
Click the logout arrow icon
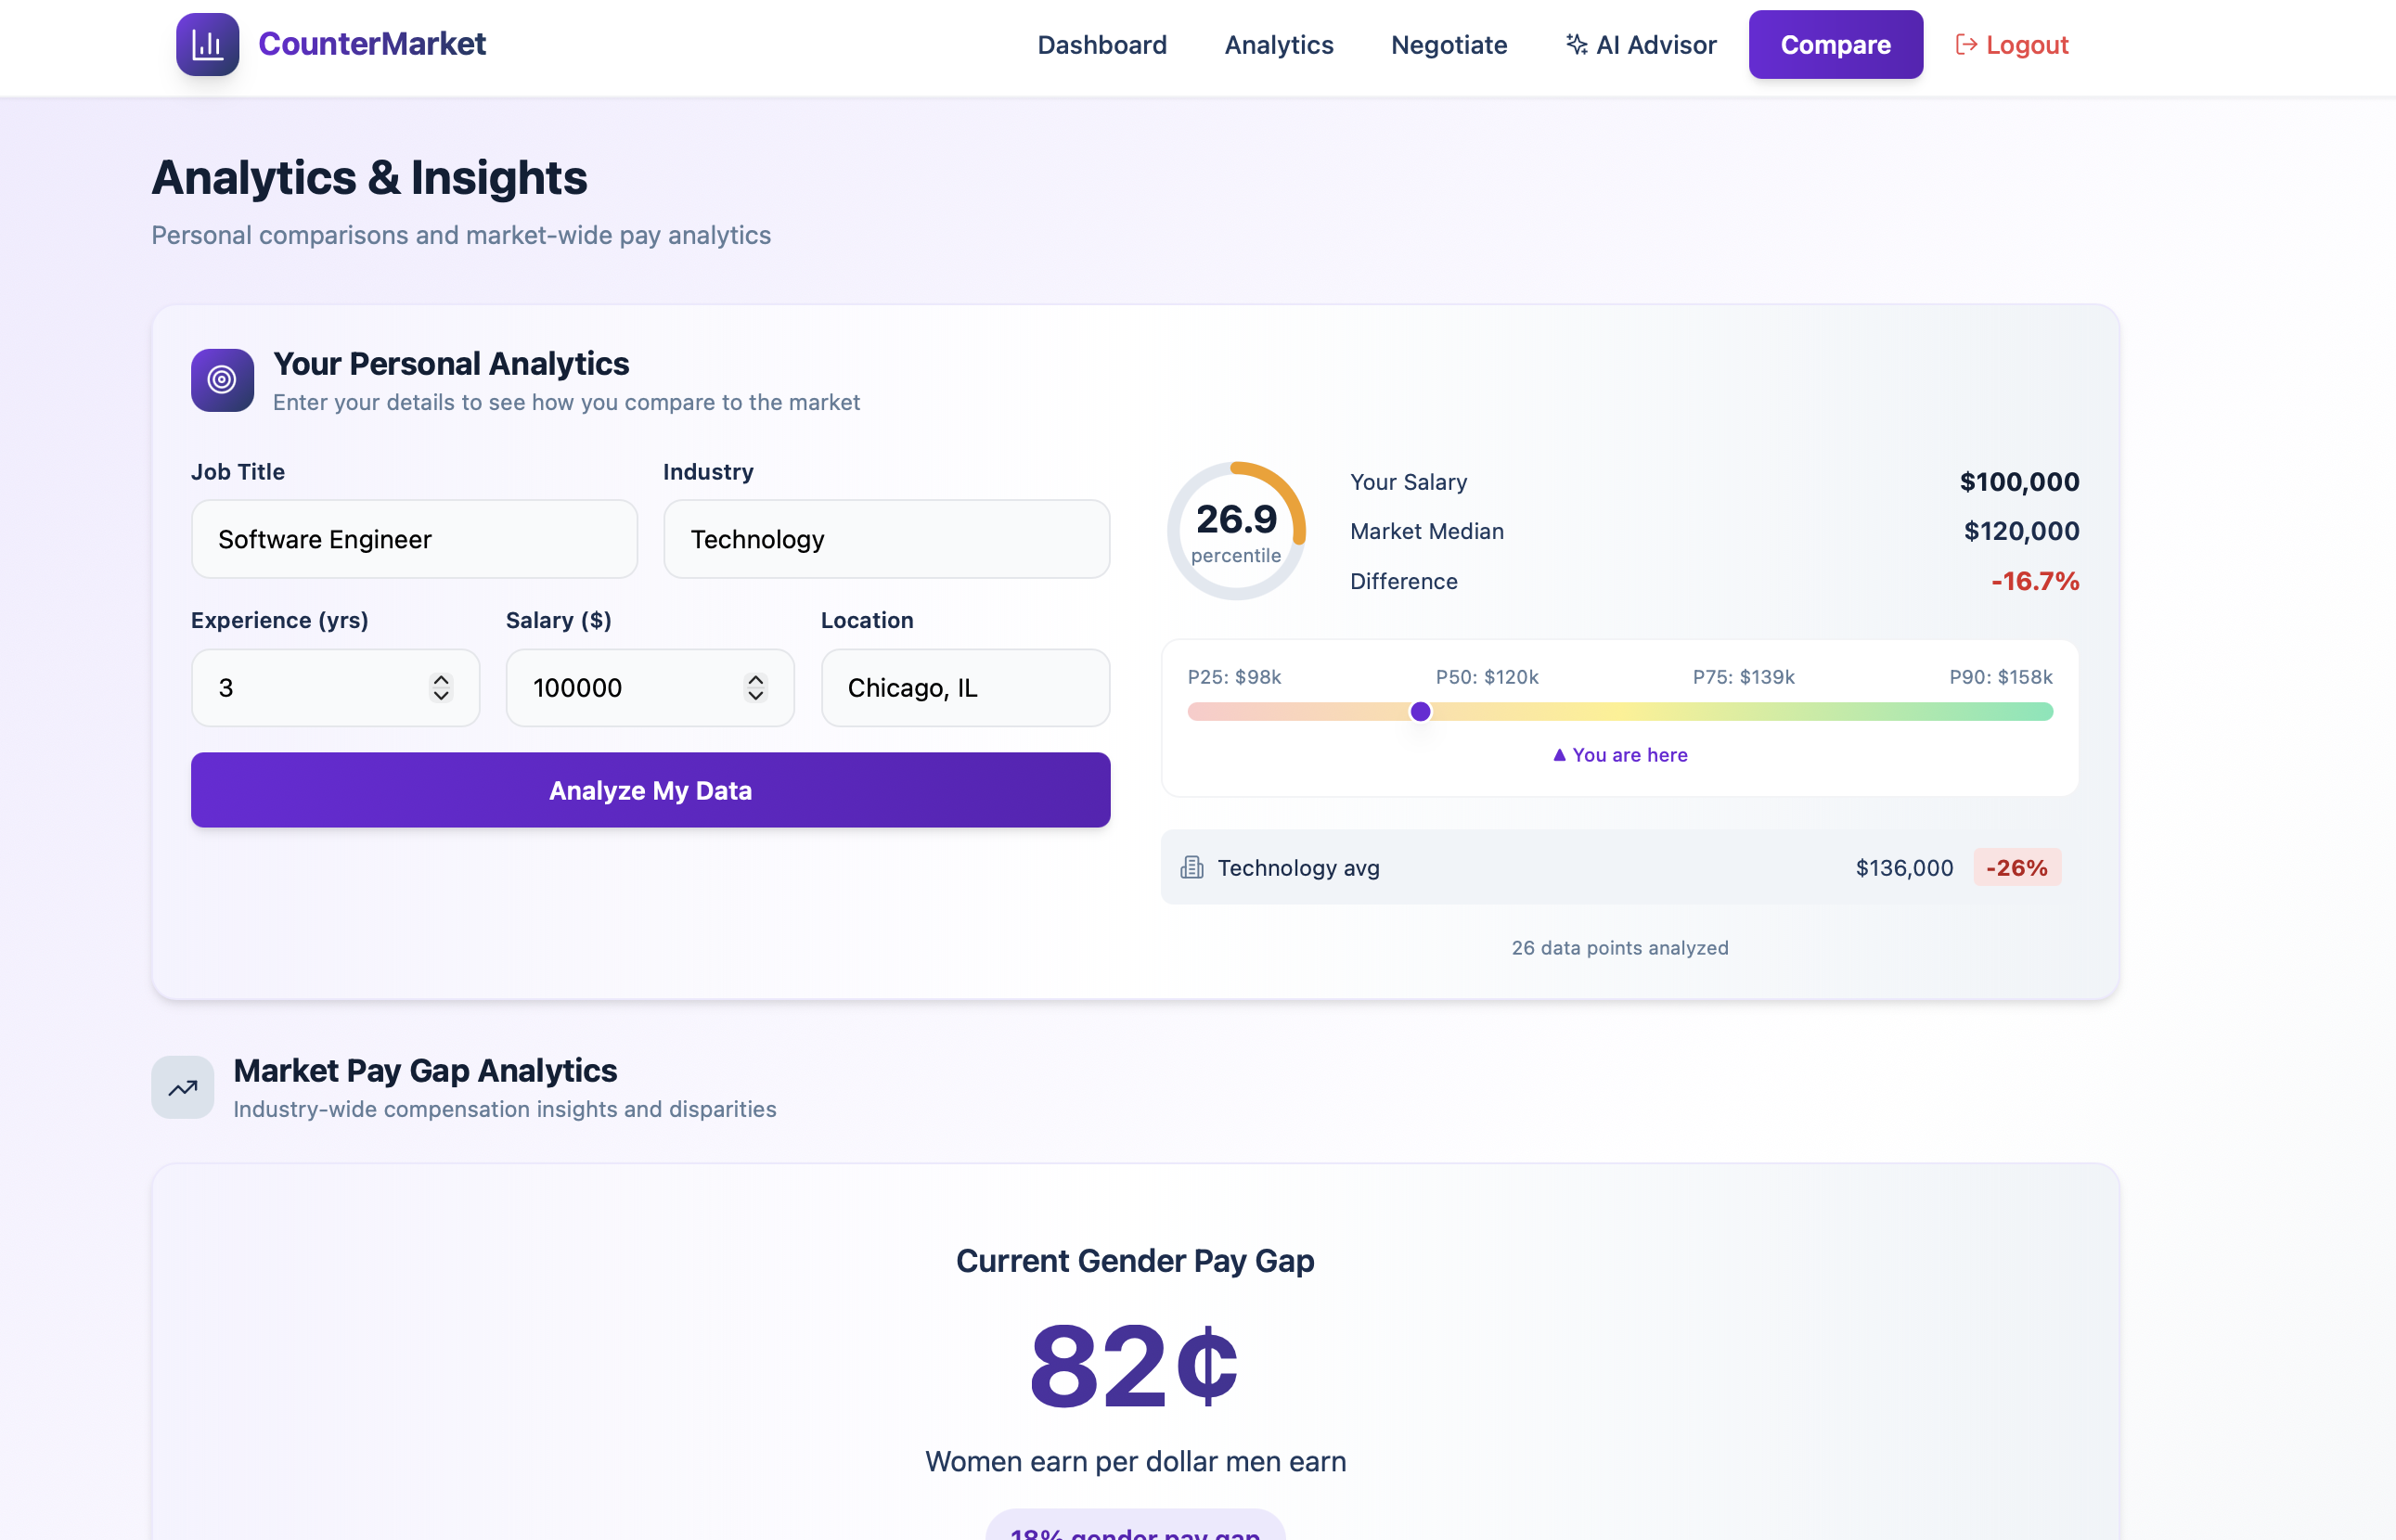[1965, 44]
